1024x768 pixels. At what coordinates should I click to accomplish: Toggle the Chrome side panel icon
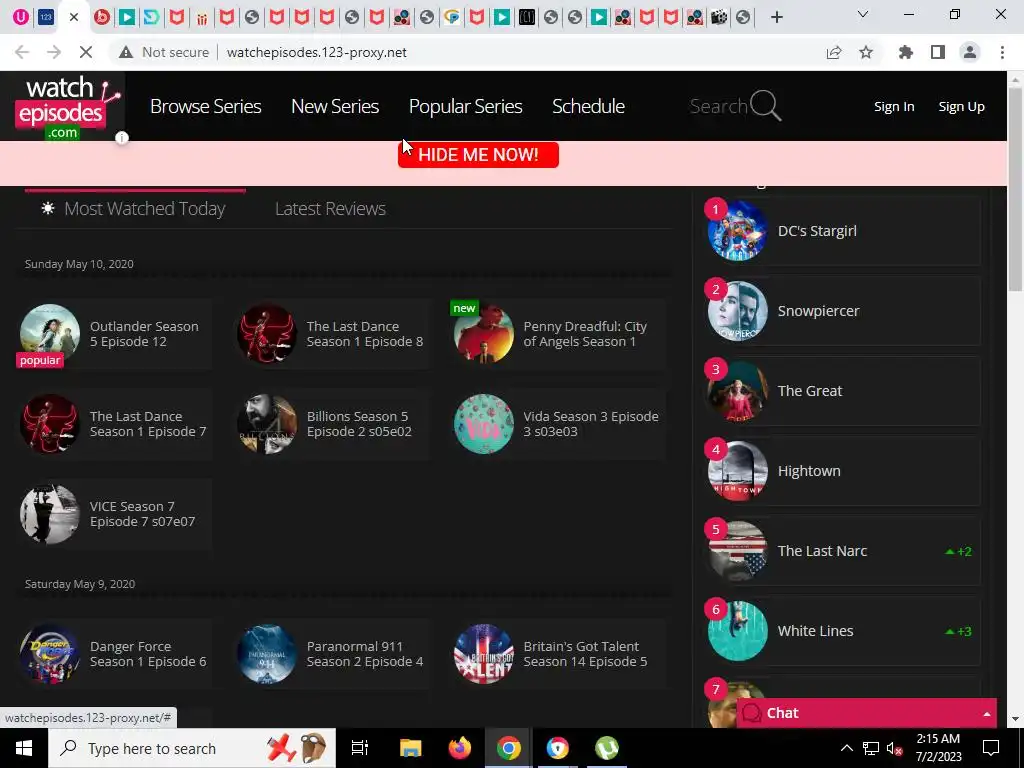tap(938, 52)
